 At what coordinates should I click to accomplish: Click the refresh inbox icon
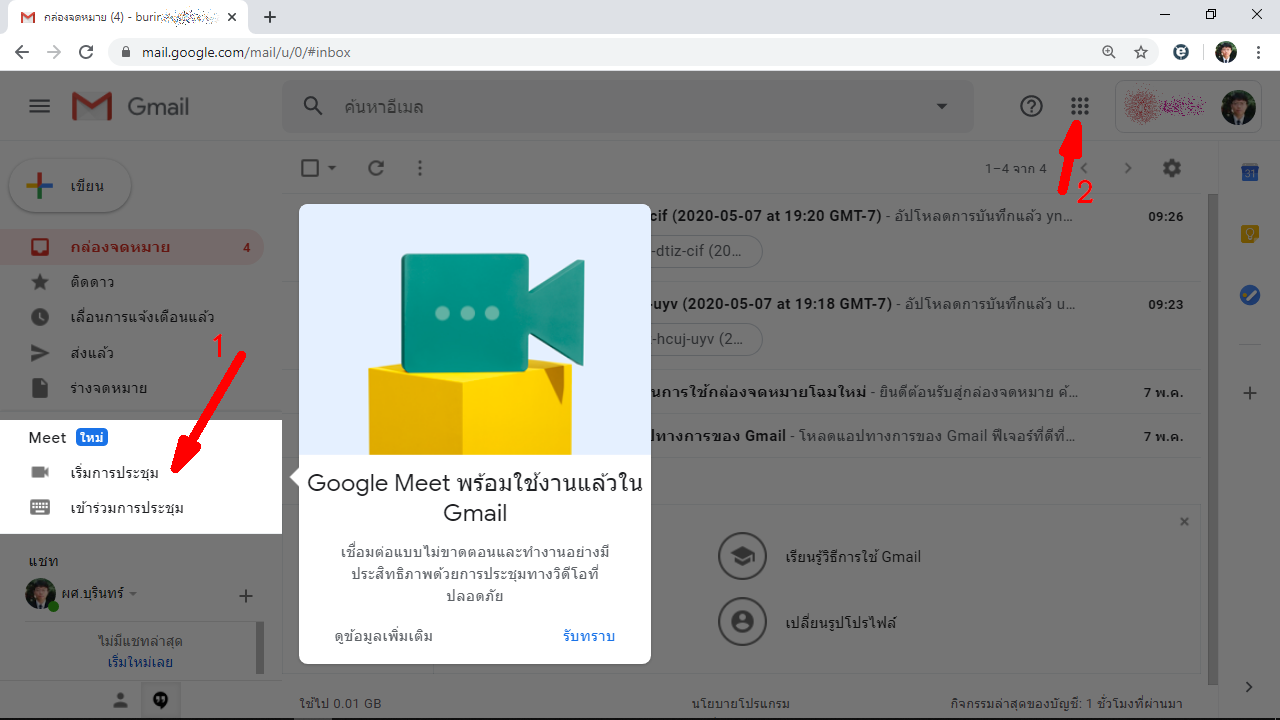[x=376, y=168]
